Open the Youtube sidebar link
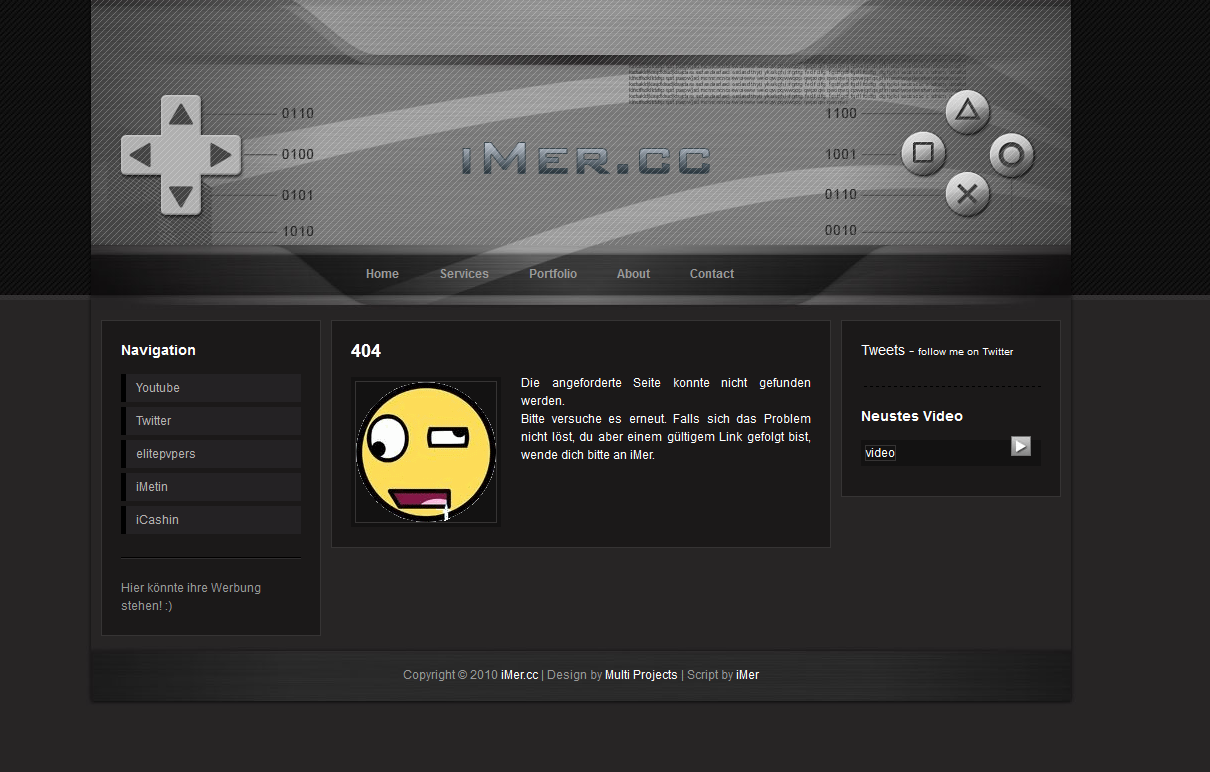Viewport: 1210px width, 772px height. [x=158, y=388]
